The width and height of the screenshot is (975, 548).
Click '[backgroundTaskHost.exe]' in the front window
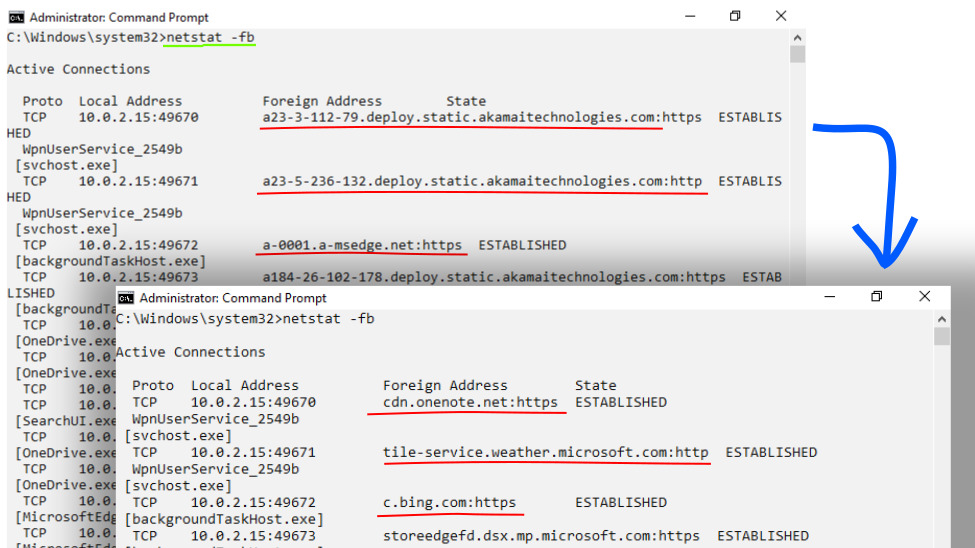pyautogui.click(x=224, y=519)
